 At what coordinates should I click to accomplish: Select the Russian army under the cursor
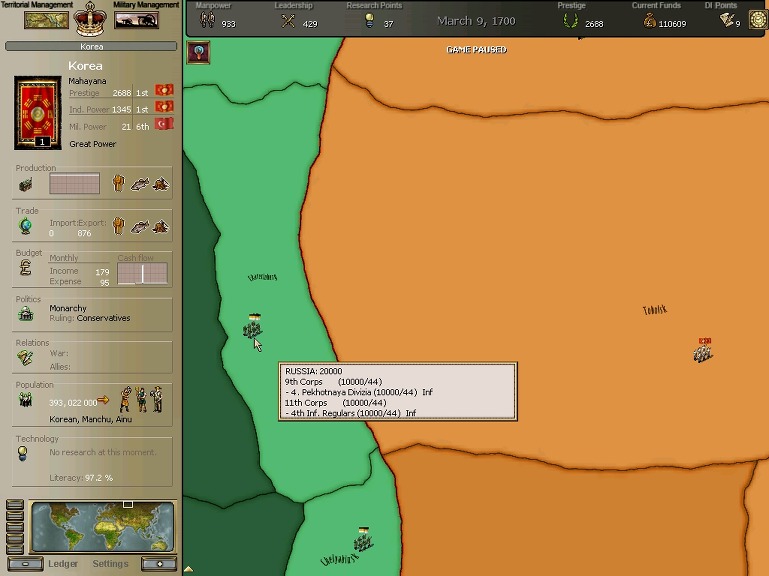(253, 327)
